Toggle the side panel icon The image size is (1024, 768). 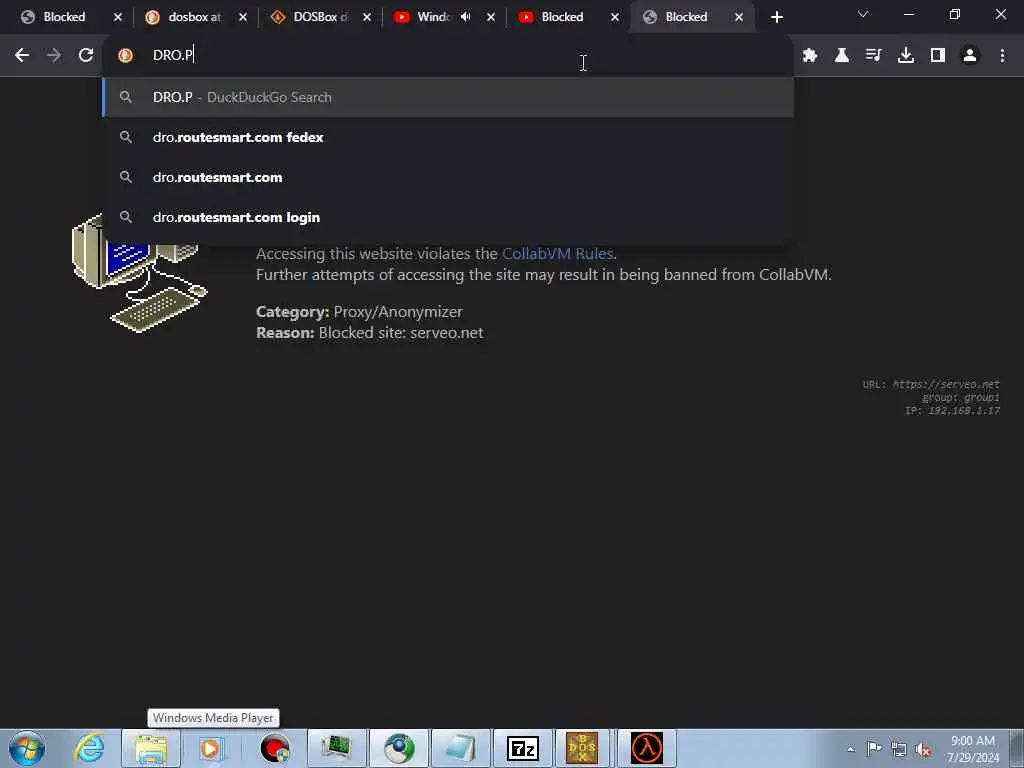pos(938,56)
